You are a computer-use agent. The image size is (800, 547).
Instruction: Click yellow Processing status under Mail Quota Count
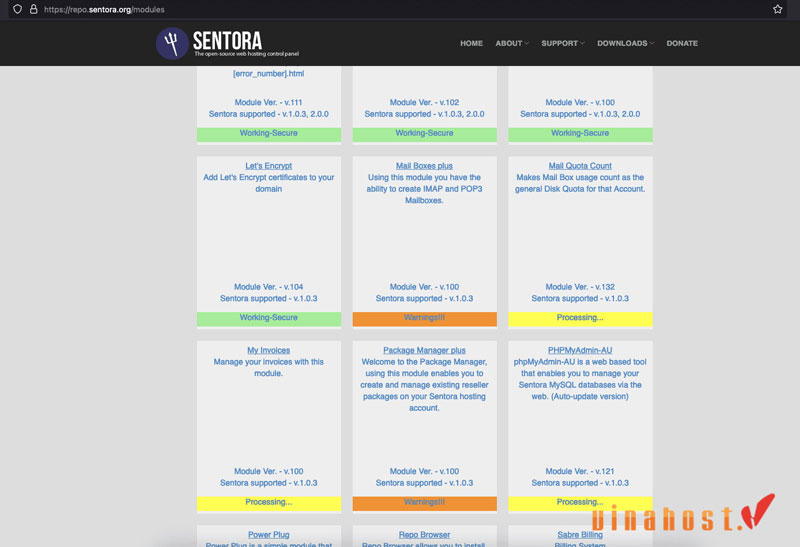[580, 318]
